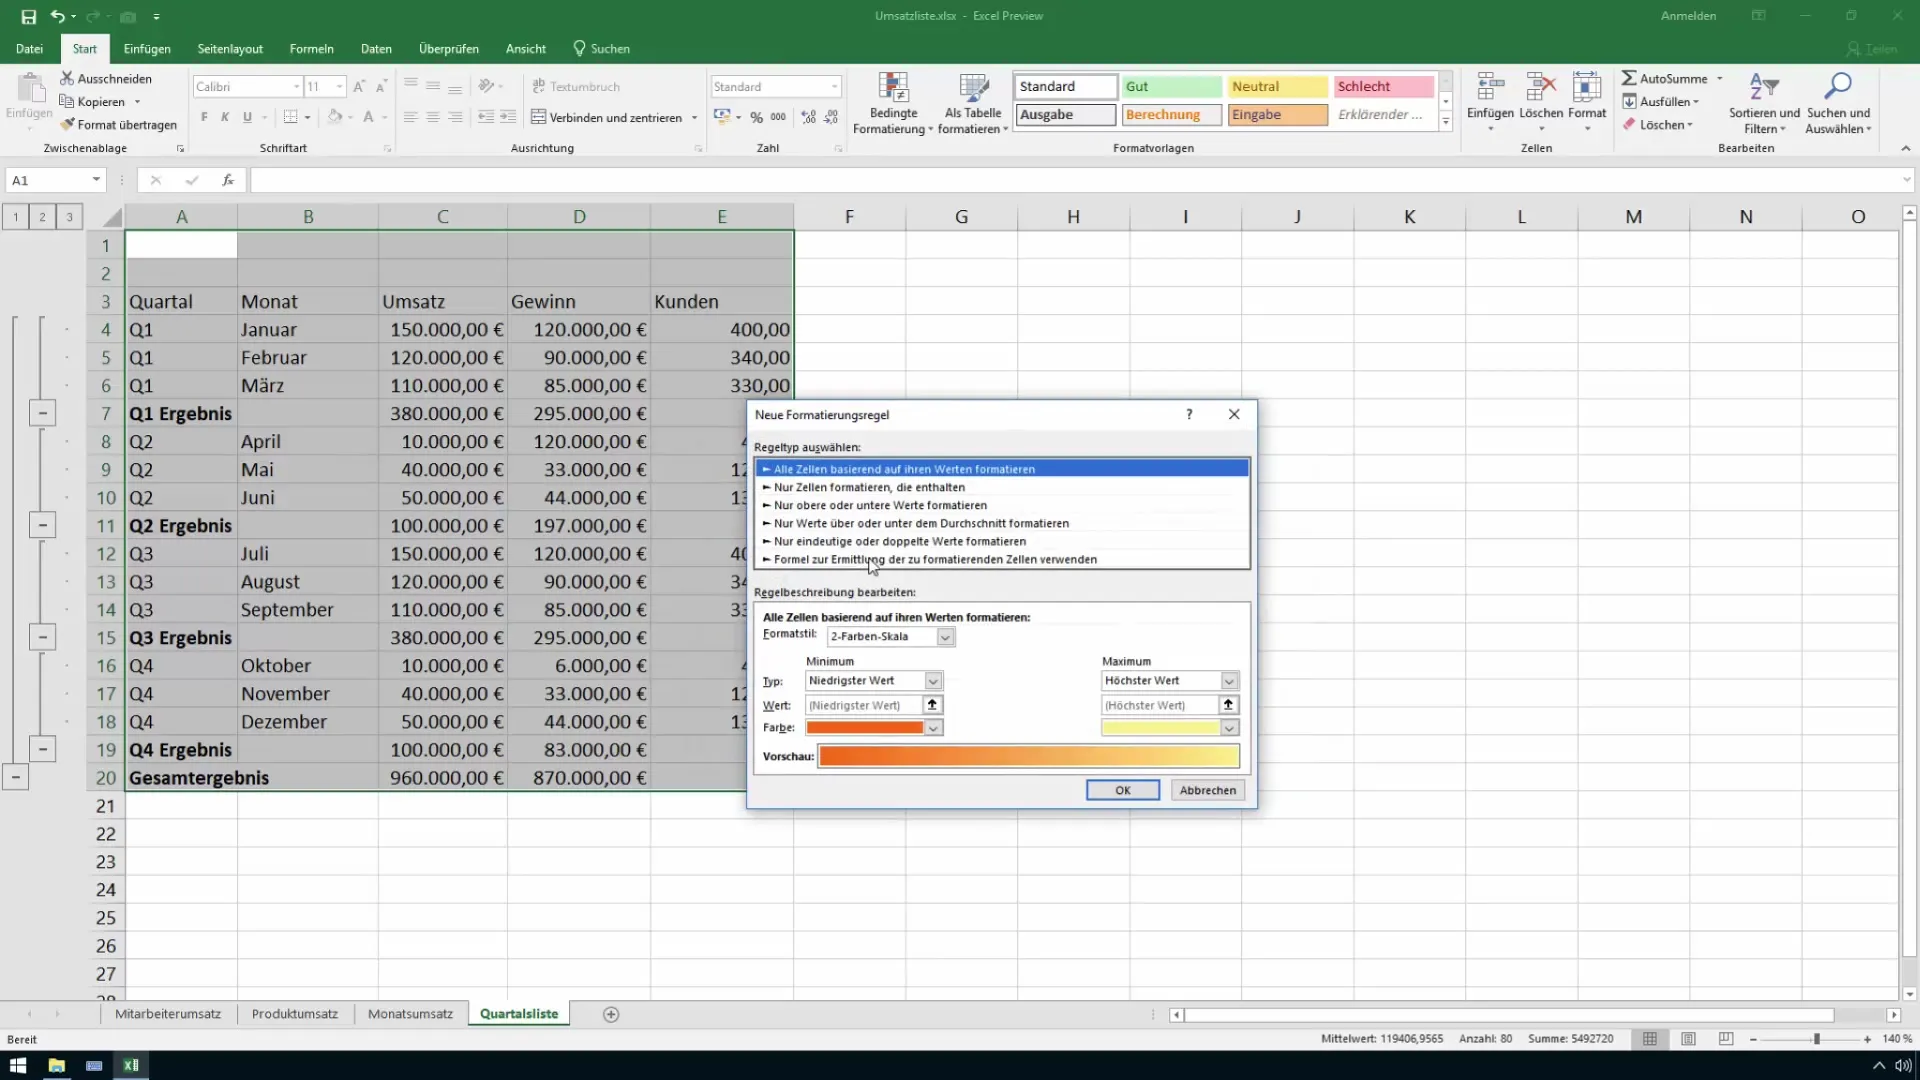The height and width of the screenshot is (1080, 1920).
Task: Click the thousands separator 000 icon
Action: pos(778,117)
